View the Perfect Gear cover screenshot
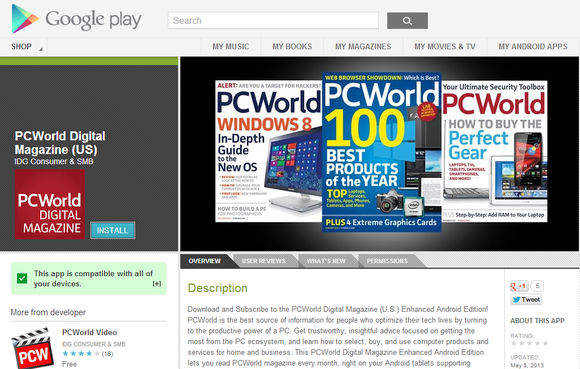This screenshot has height=369, width=580. [x=495, y=152]
